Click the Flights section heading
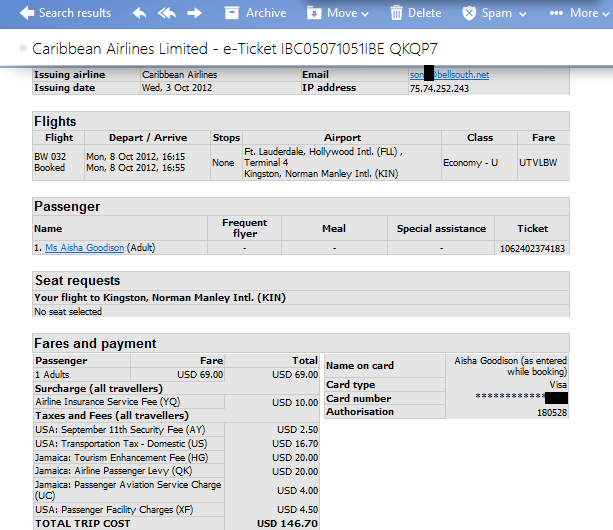 pyautogui.click(x=55, y=121)
